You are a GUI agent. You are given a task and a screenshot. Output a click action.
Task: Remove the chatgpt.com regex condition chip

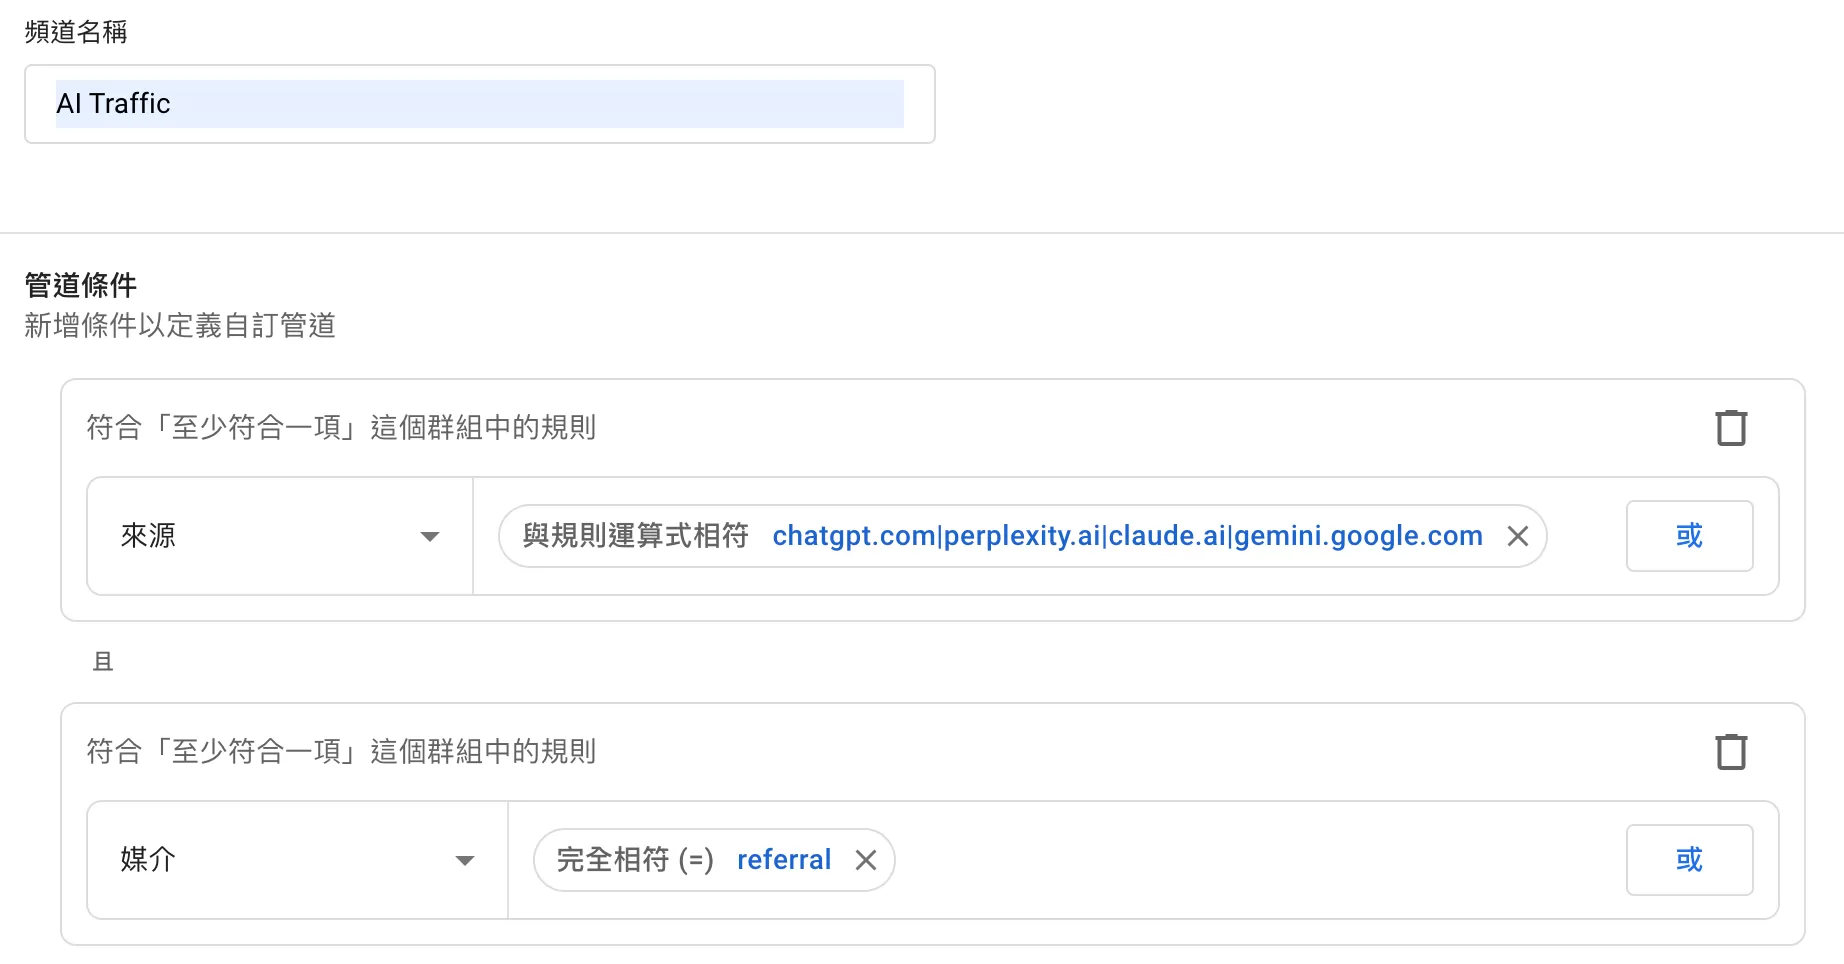pos(1517,537)
